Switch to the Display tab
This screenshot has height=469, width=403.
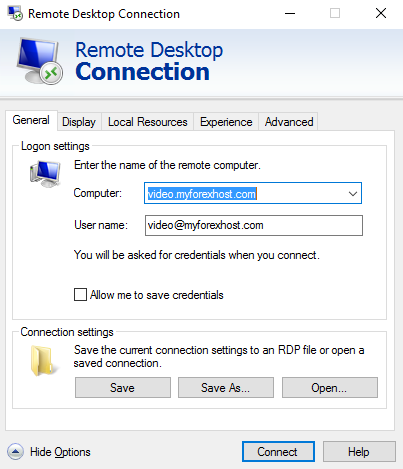pos(79,122)
